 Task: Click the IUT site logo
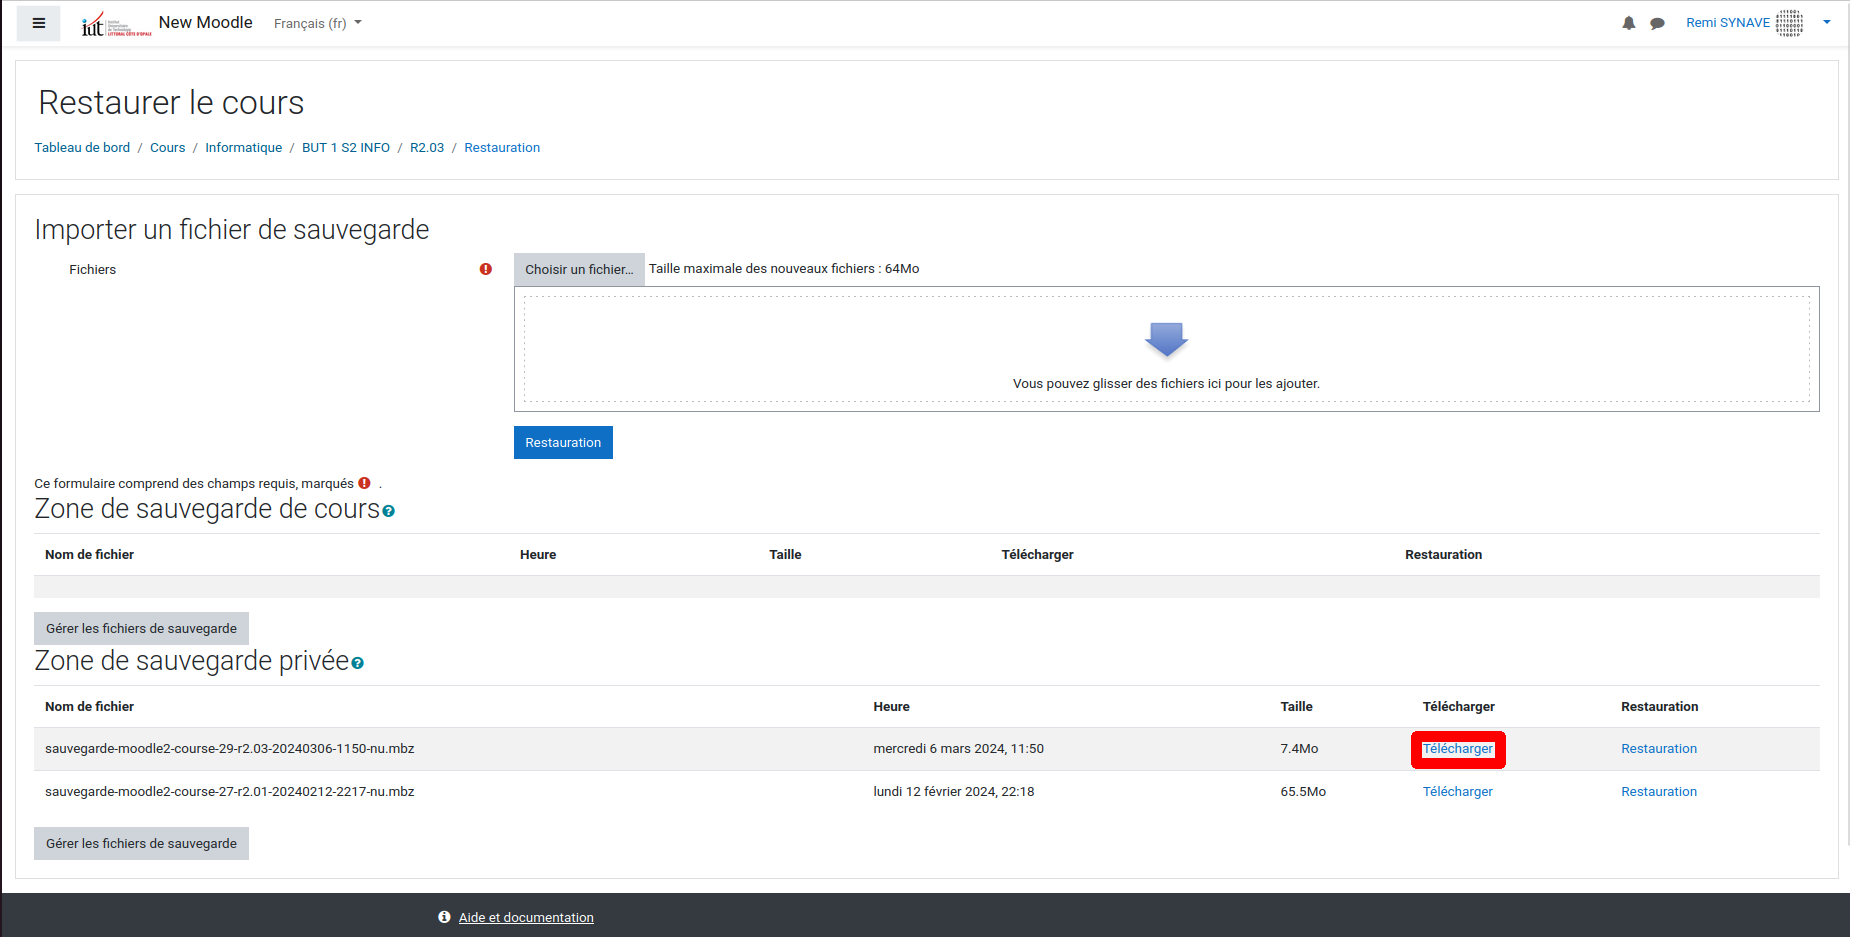[x=116, y=24]
